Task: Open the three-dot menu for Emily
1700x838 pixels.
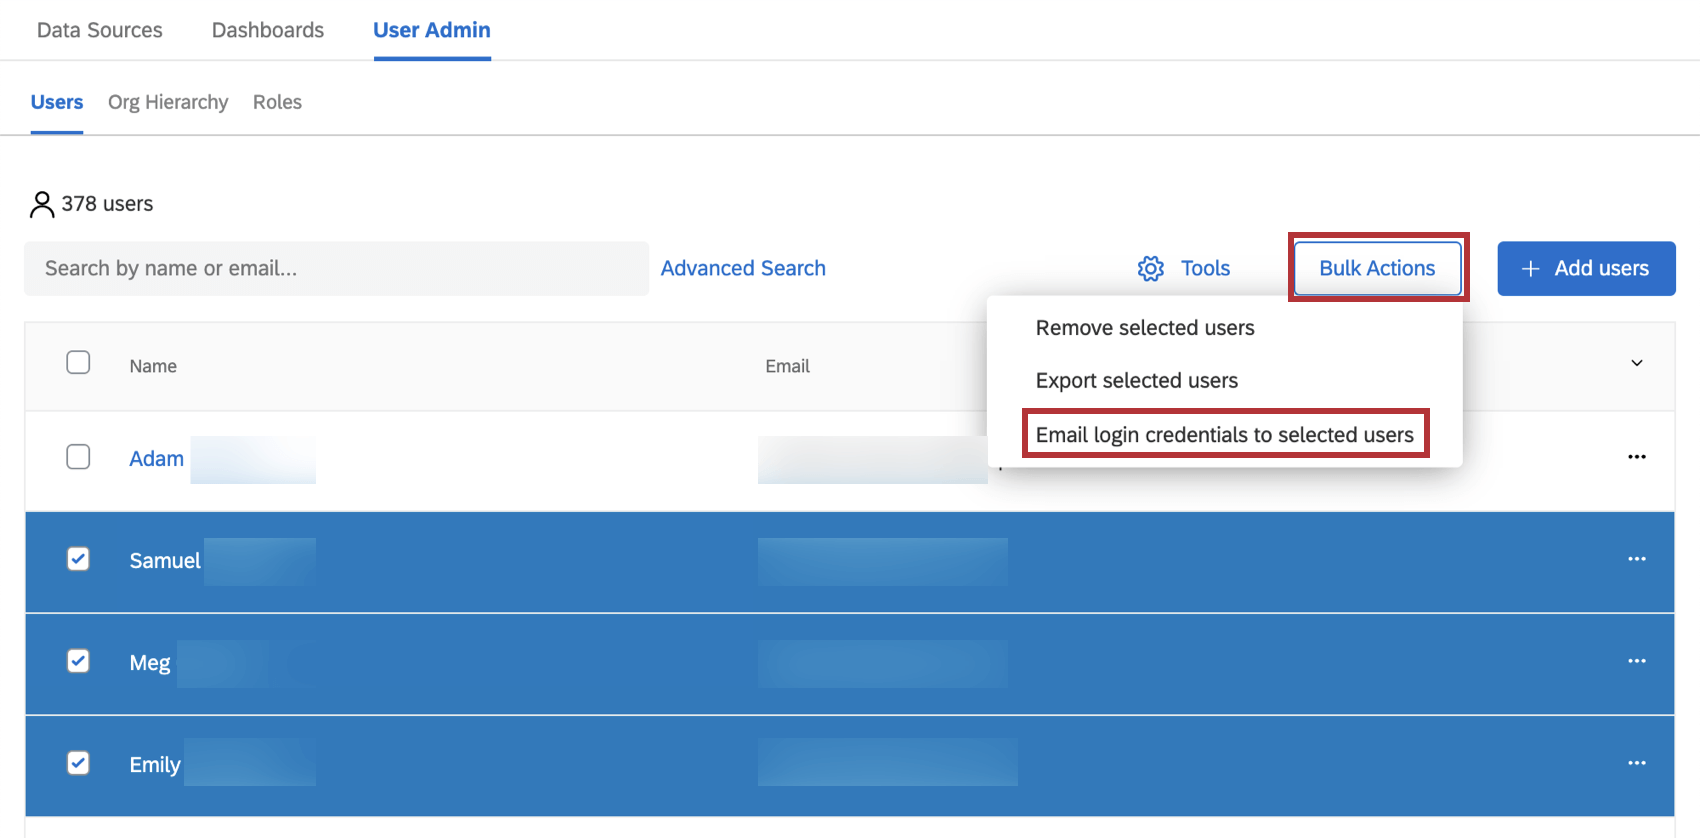Action: [1636, 763]
